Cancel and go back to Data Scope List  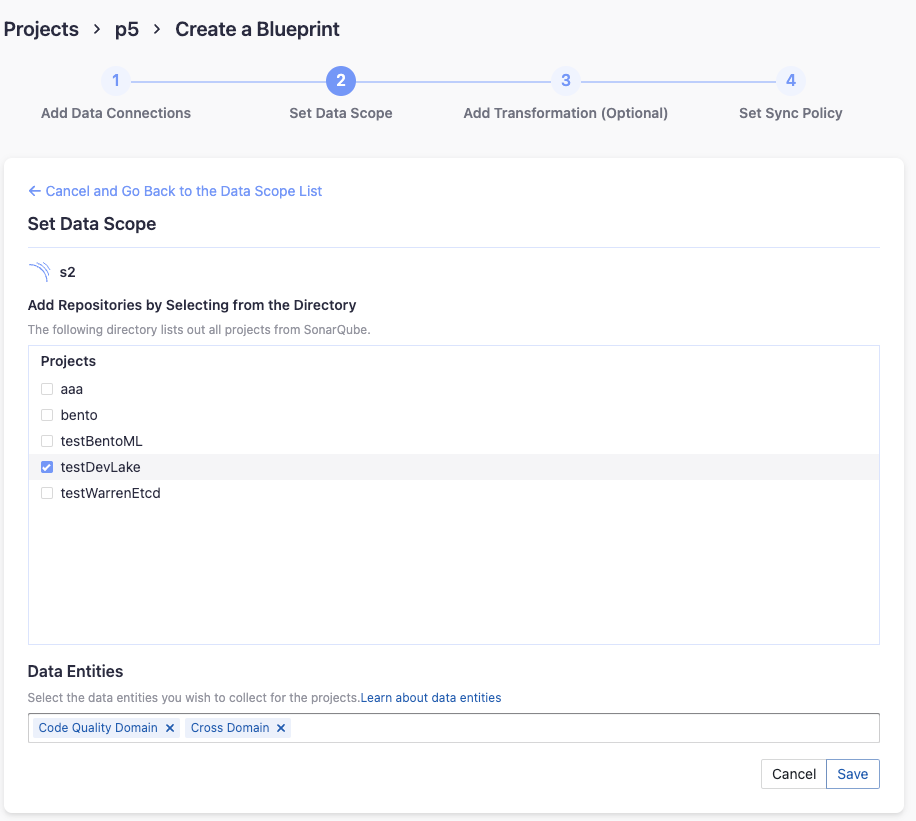click(x=175, y=191)
